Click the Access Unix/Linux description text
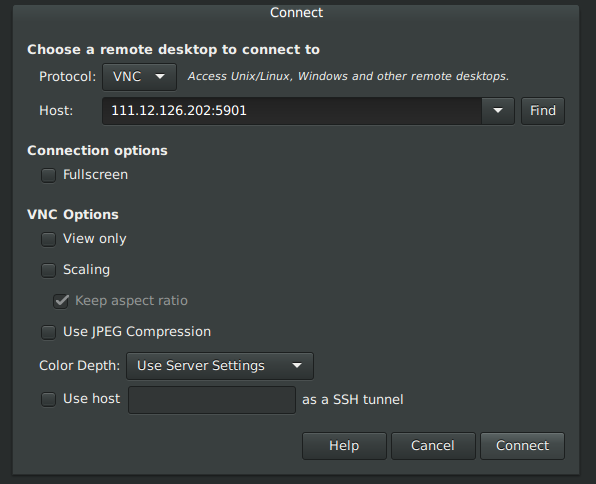Viewport: 596px width, 484px height. tap(348, 76)
